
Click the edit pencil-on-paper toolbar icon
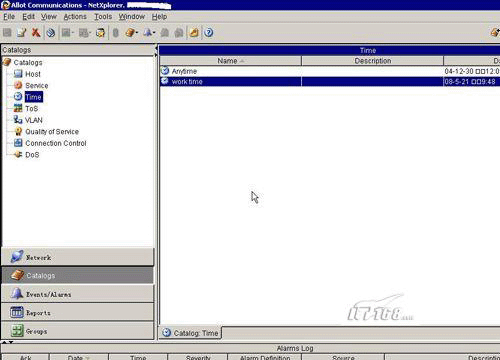tap(22, 32)
